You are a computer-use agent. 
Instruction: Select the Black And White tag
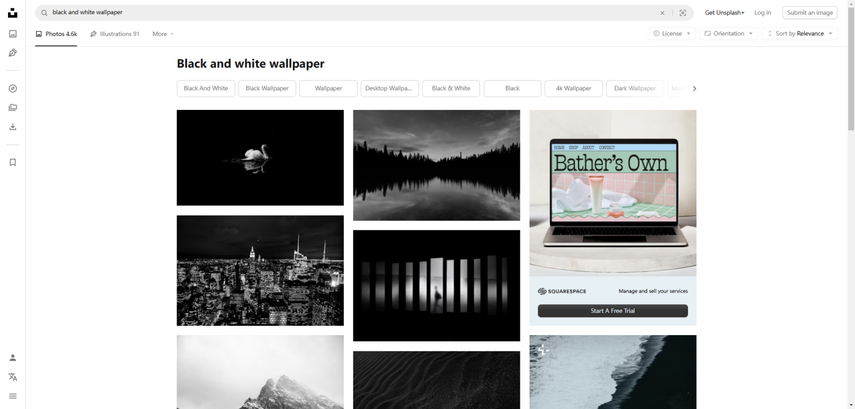coord(206,88)
